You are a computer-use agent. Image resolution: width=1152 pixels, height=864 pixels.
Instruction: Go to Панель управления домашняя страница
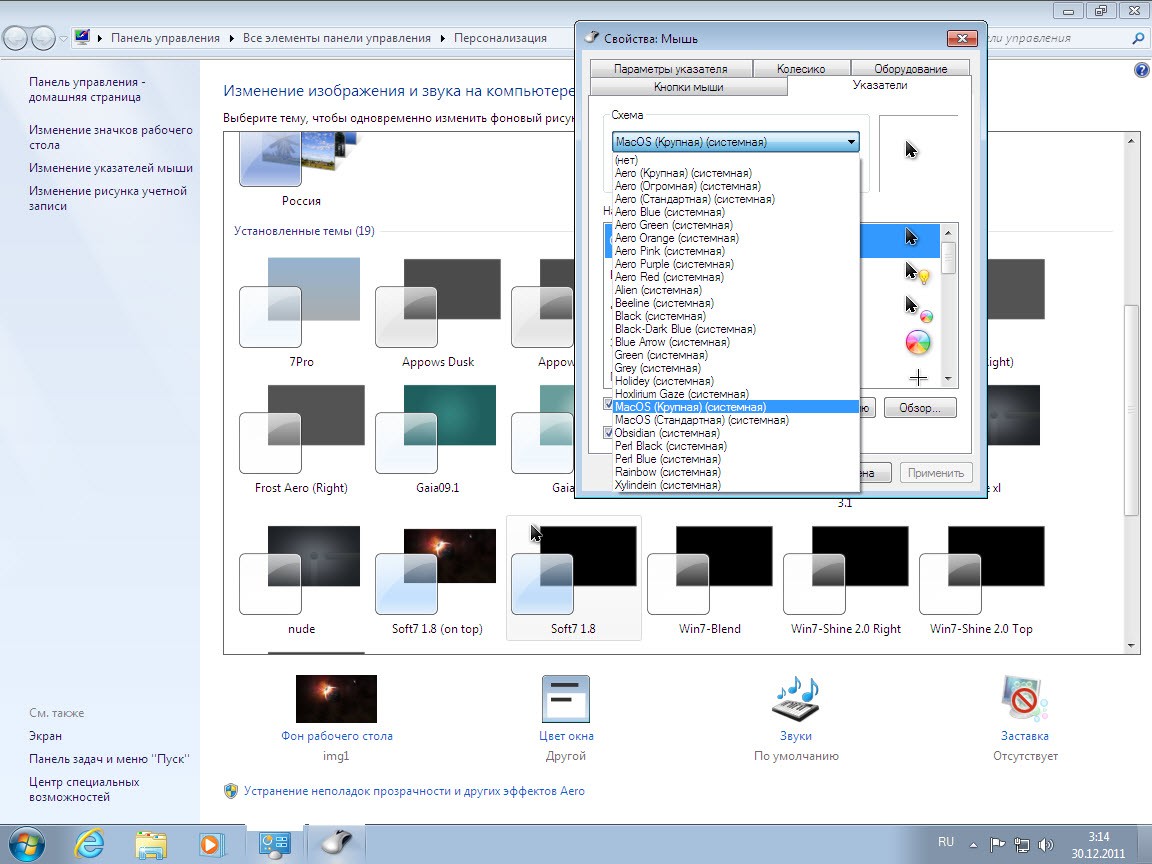point(87,90)
